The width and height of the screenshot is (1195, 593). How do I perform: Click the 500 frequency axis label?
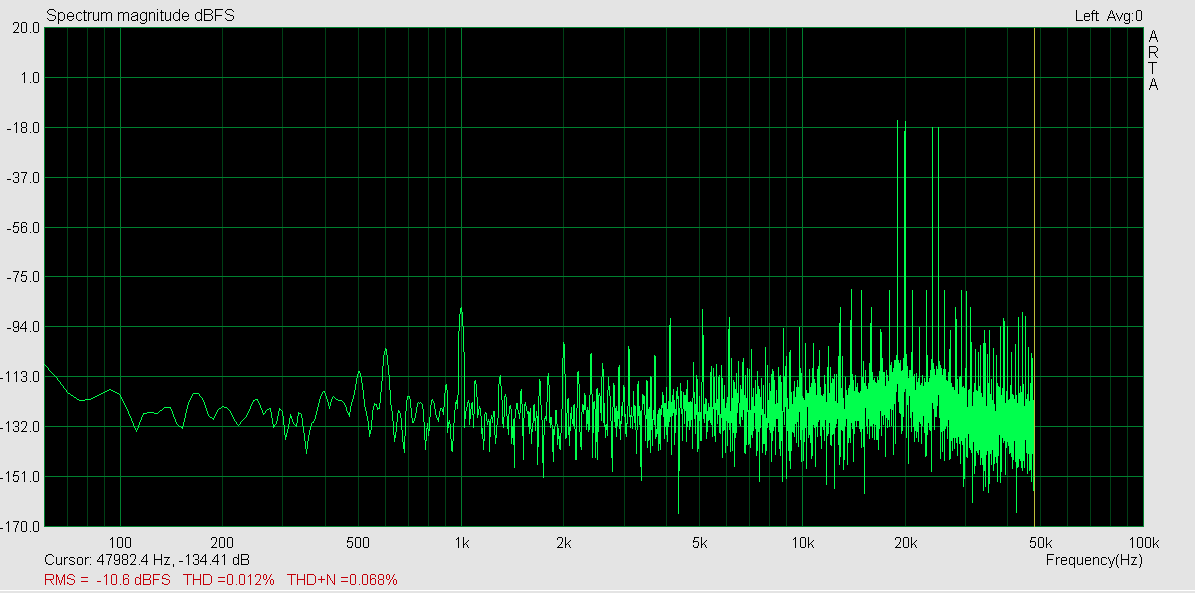coord(357,543)
